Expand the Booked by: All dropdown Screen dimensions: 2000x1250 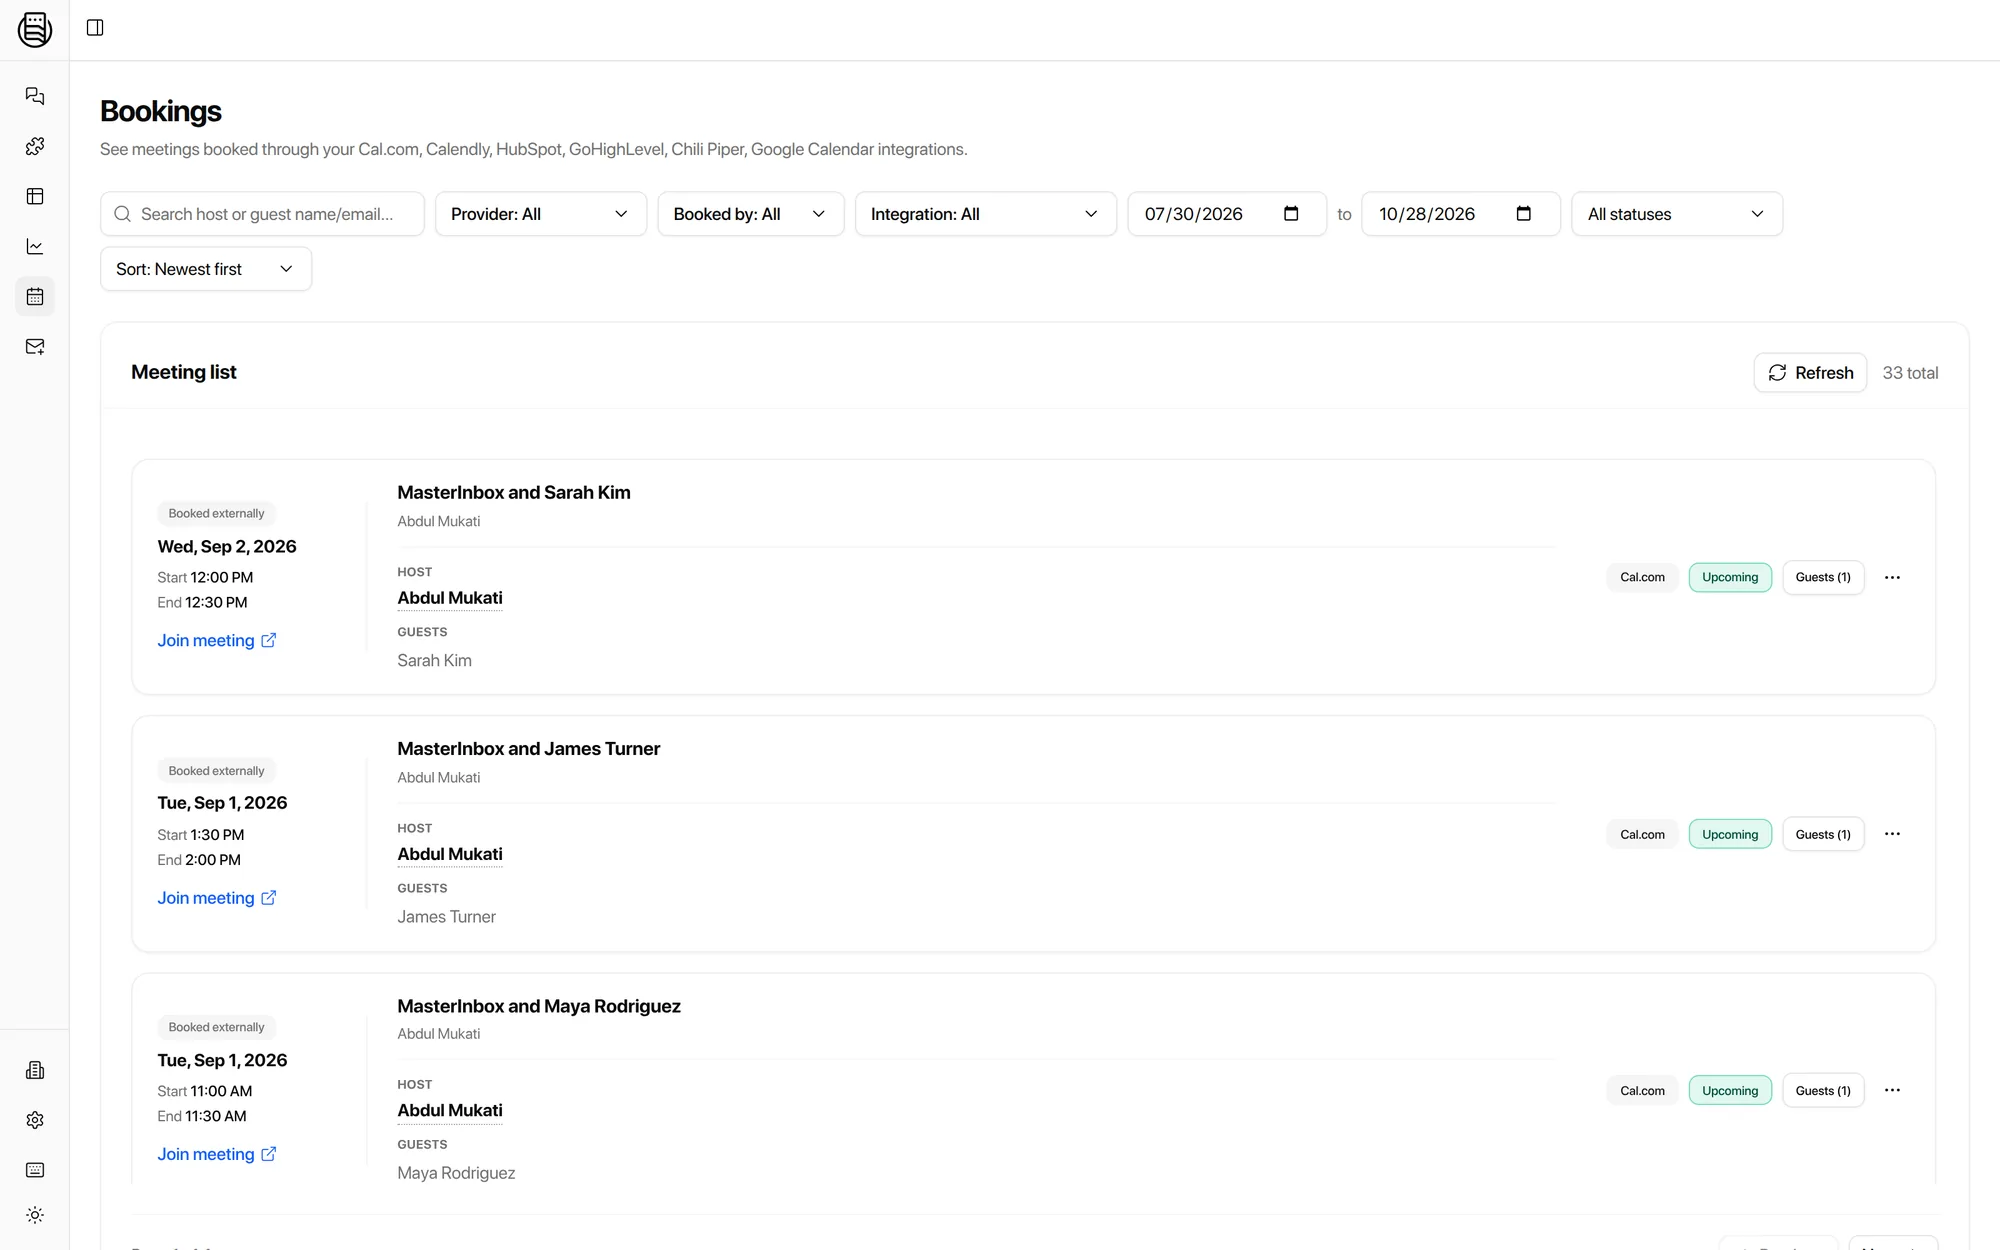pos(751,214)
